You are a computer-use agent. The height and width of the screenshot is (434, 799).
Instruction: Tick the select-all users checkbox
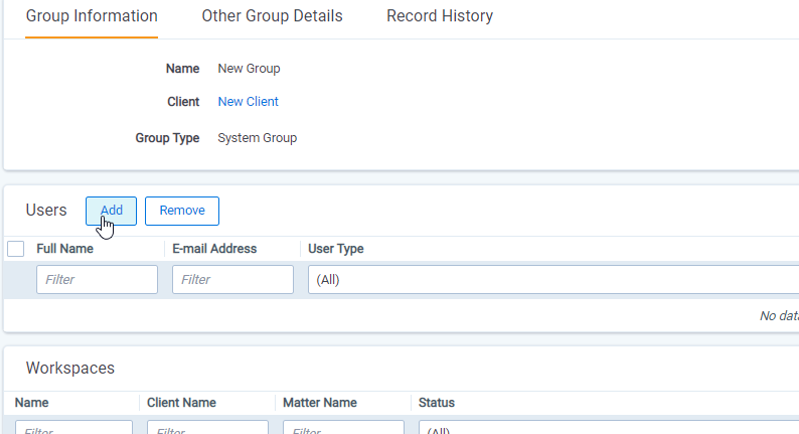pos(16,249)
